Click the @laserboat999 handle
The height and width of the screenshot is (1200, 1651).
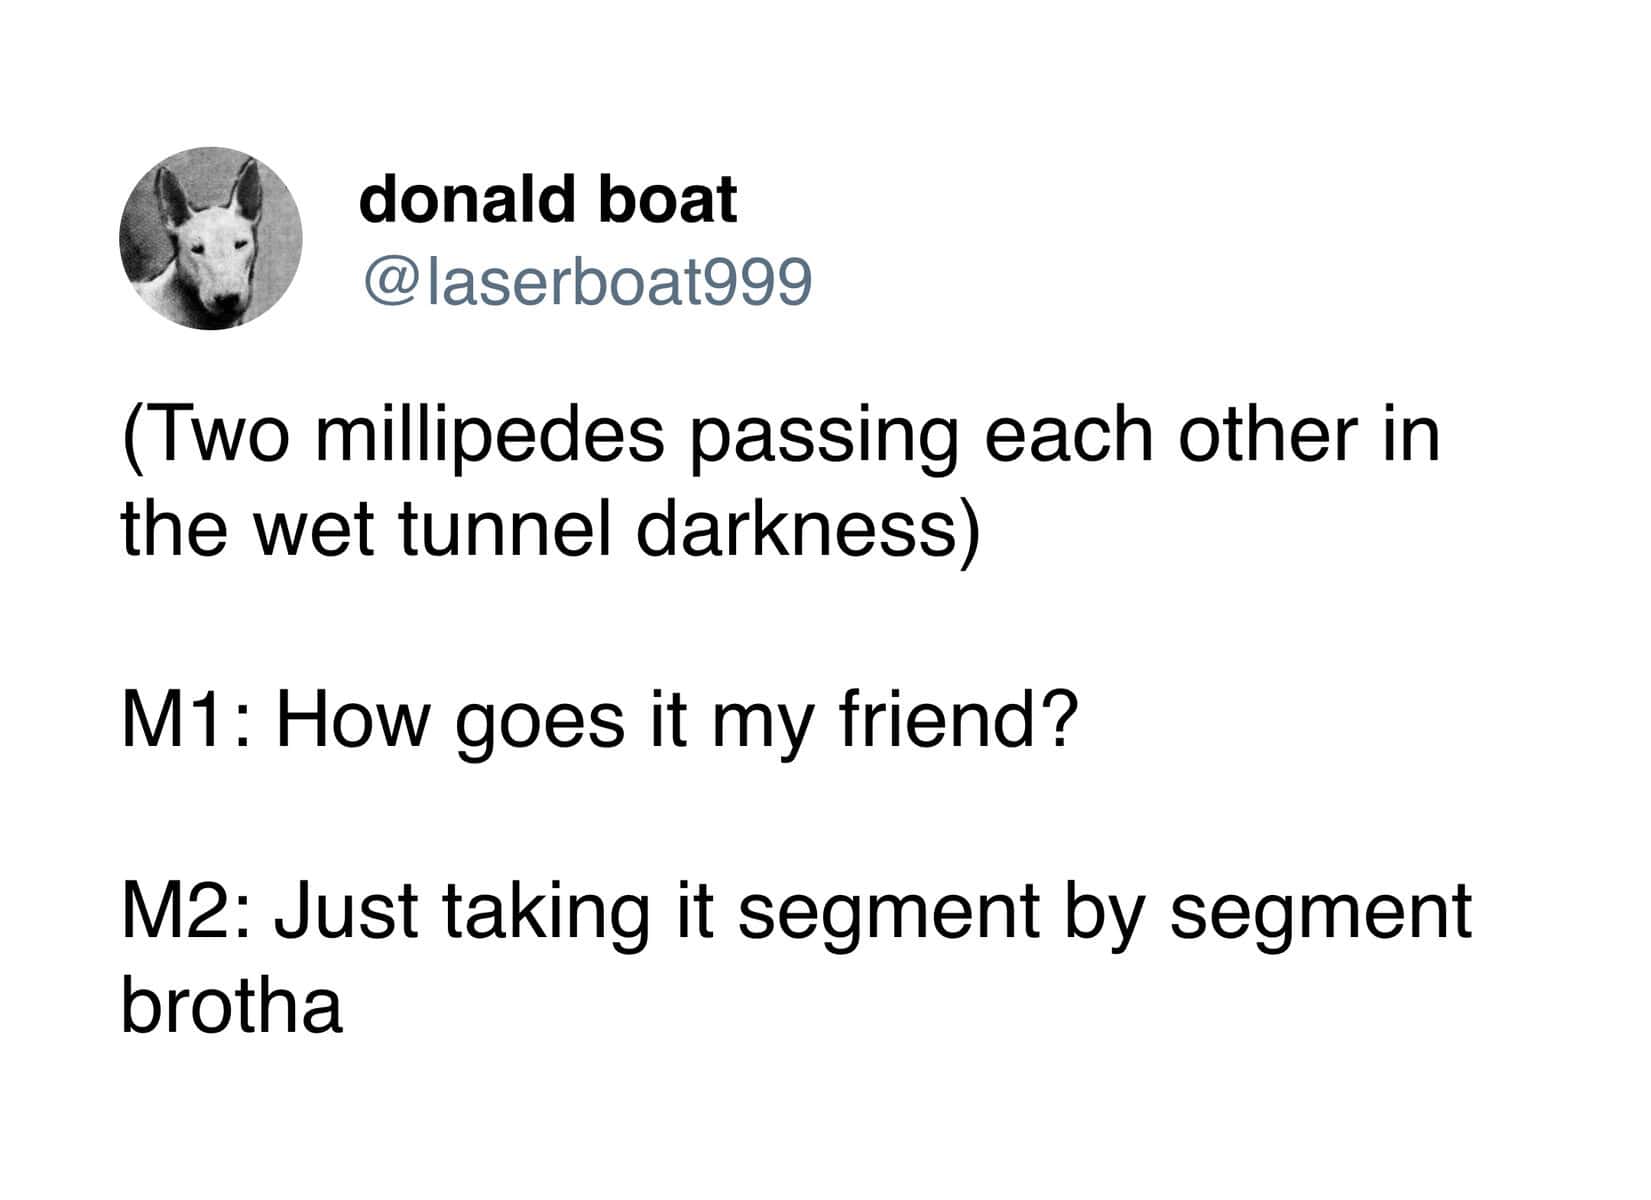pos(585,284)
